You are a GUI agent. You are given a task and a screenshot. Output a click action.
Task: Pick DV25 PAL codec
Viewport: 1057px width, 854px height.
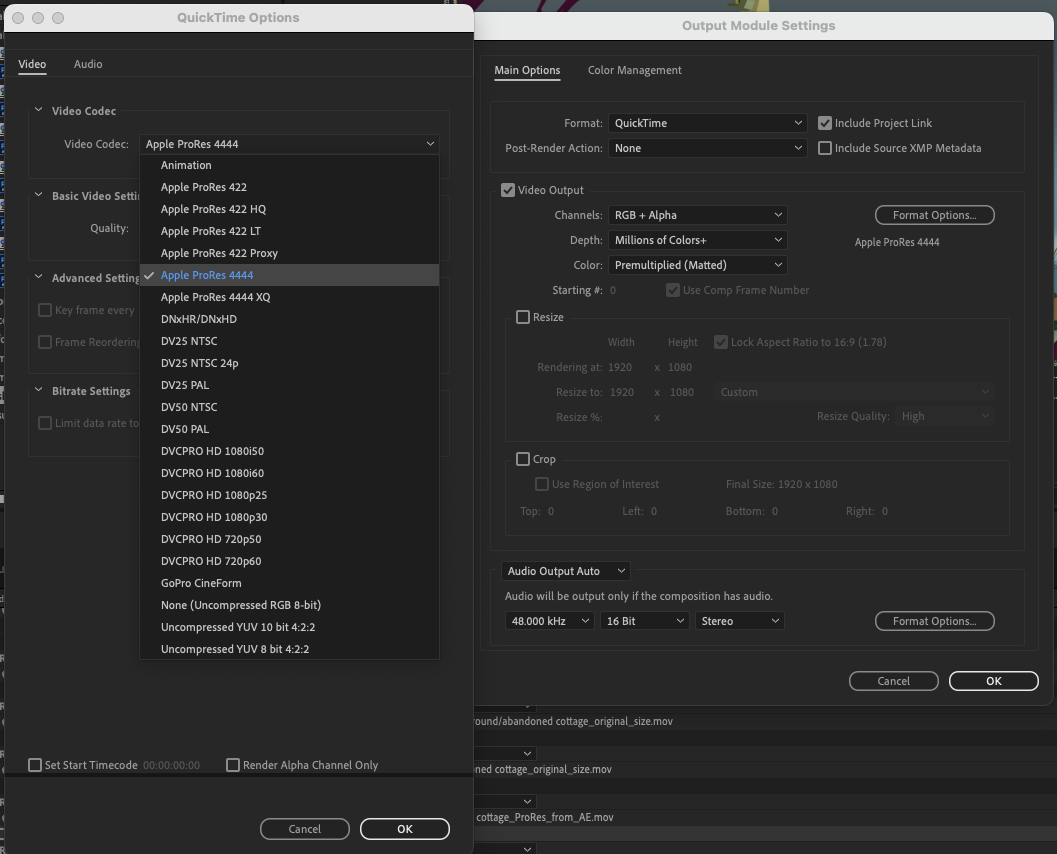pos(289,385)
